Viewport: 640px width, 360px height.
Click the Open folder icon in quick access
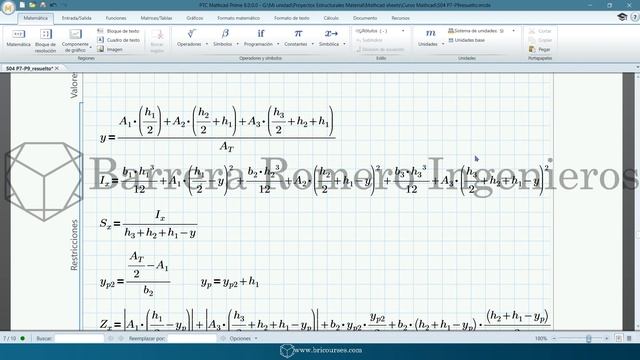coord(32,5)
